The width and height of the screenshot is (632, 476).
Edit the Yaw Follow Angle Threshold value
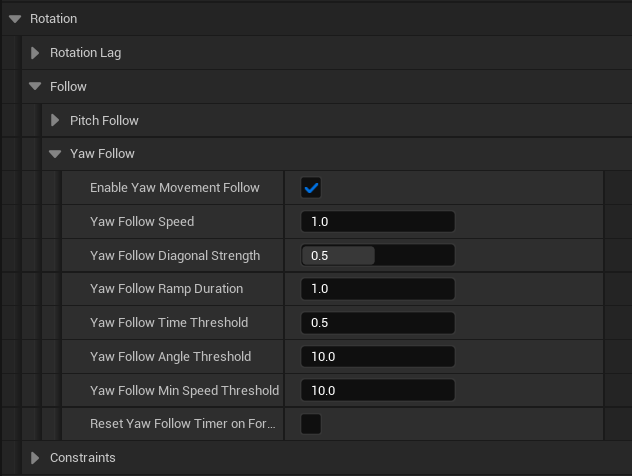(x=378, y=357)
